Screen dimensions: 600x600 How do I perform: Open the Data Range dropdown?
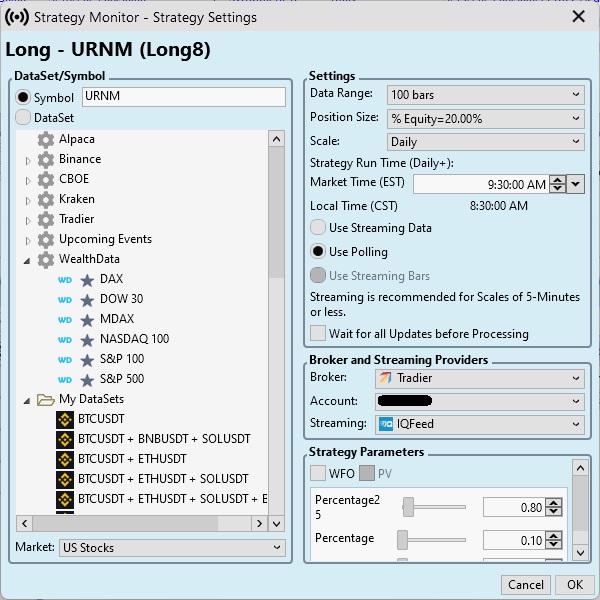coord(486,95)
